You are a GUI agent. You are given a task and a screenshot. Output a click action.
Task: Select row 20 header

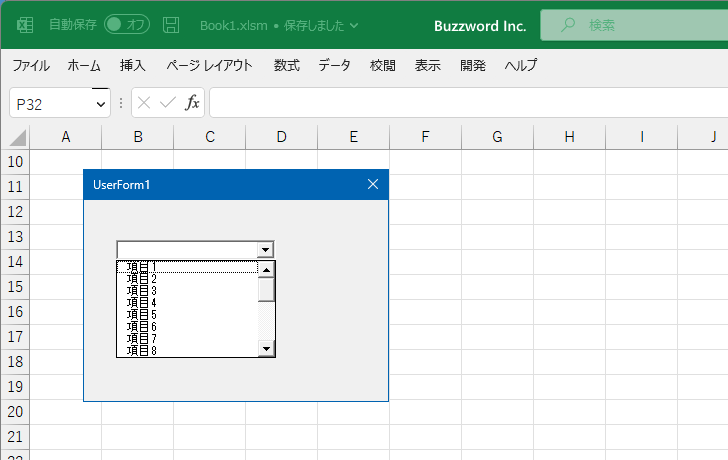pos(15,412)
